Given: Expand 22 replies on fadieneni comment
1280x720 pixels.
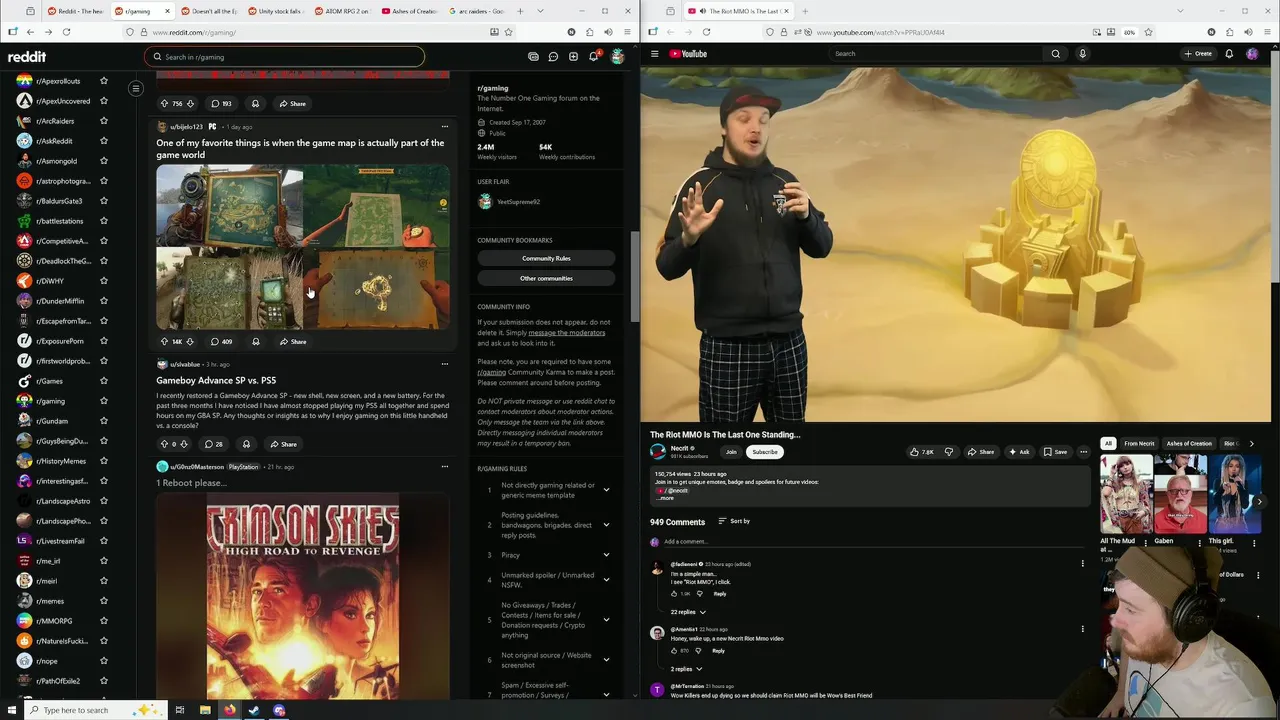Looking at the screenshot, I should tap(688, 612).
